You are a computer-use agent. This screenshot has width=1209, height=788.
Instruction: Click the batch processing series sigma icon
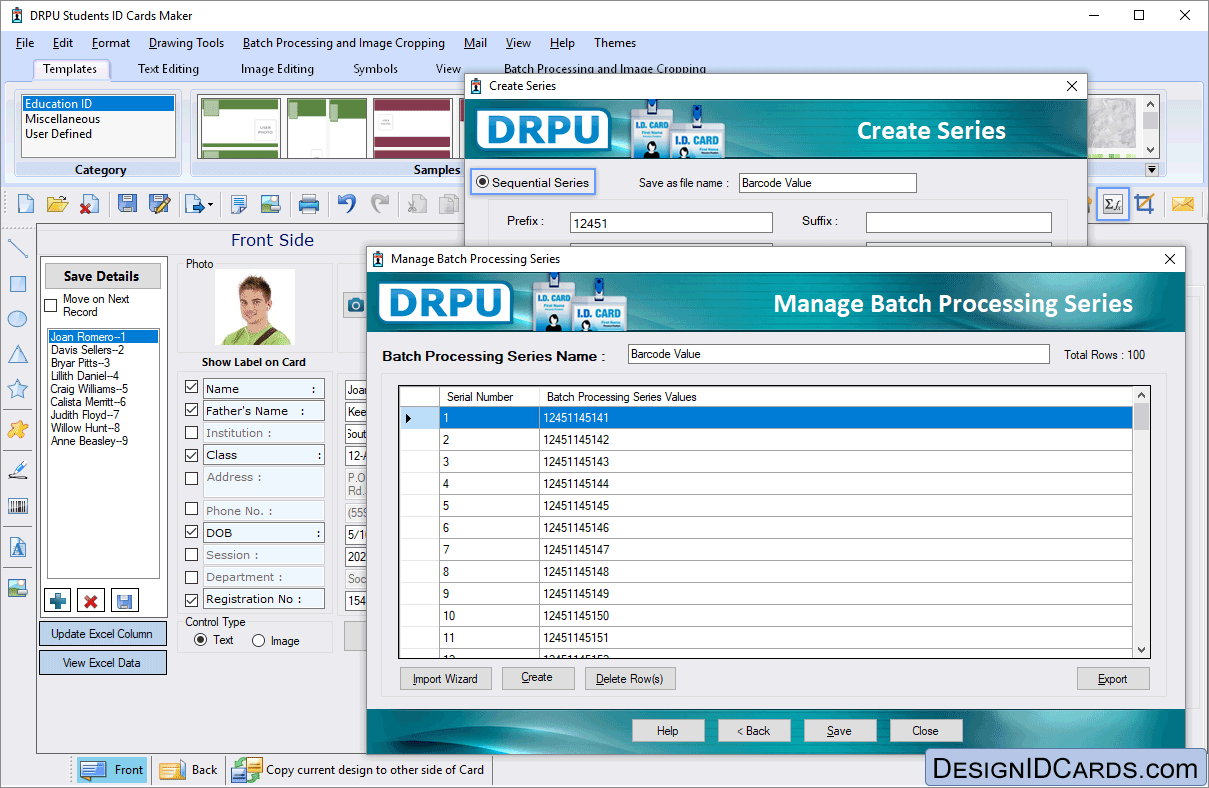[1112, 204]
